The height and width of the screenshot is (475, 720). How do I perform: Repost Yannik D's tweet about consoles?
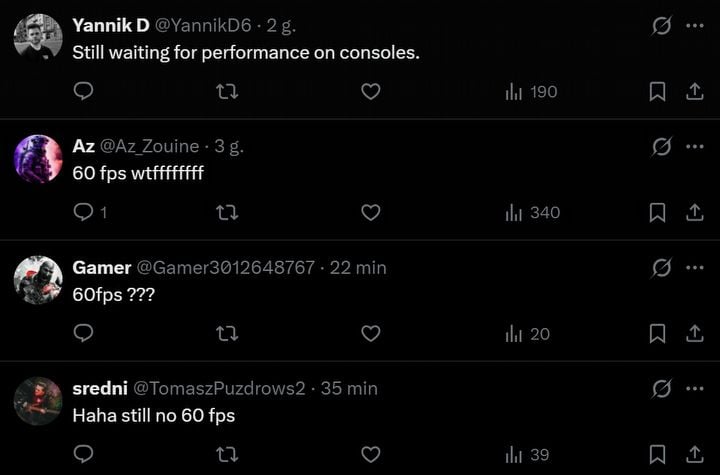tap(227, 91)
